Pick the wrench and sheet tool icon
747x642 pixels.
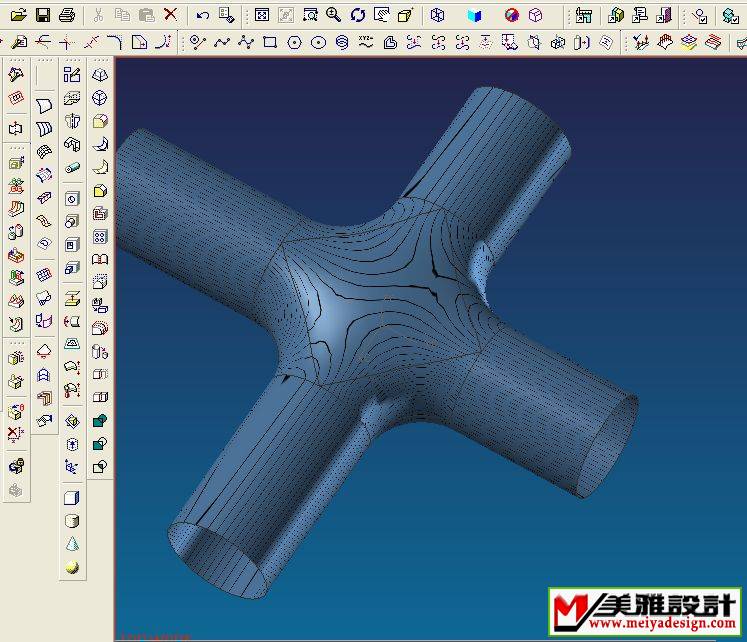click(19, 43)
